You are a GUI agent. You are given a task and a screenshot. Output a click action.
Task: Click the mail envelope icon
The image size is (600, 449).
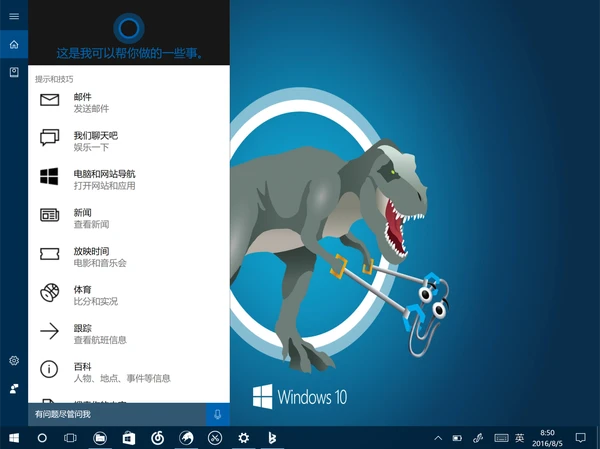pyautogui.click(x=50, y=100)
